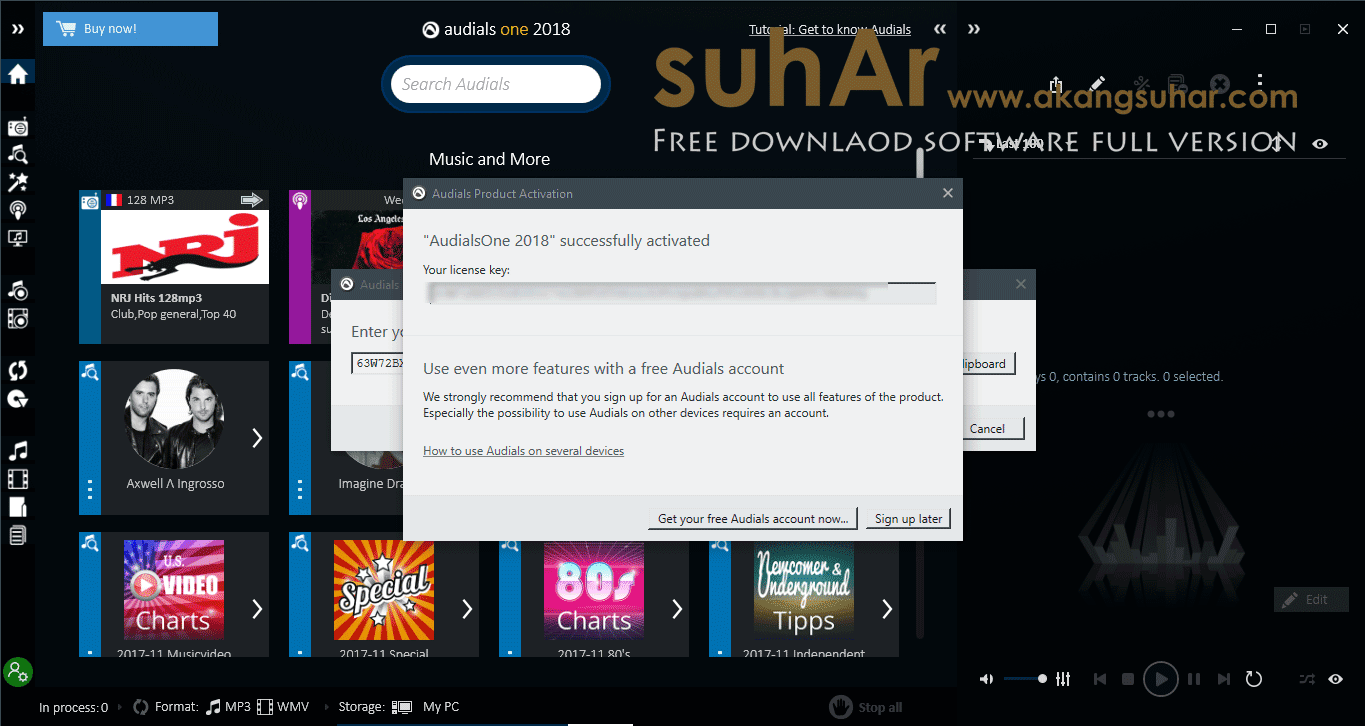Open the Save Video film-strip recorder icon
Viewport: 1365px width, 726px height.
pos(17,319)
